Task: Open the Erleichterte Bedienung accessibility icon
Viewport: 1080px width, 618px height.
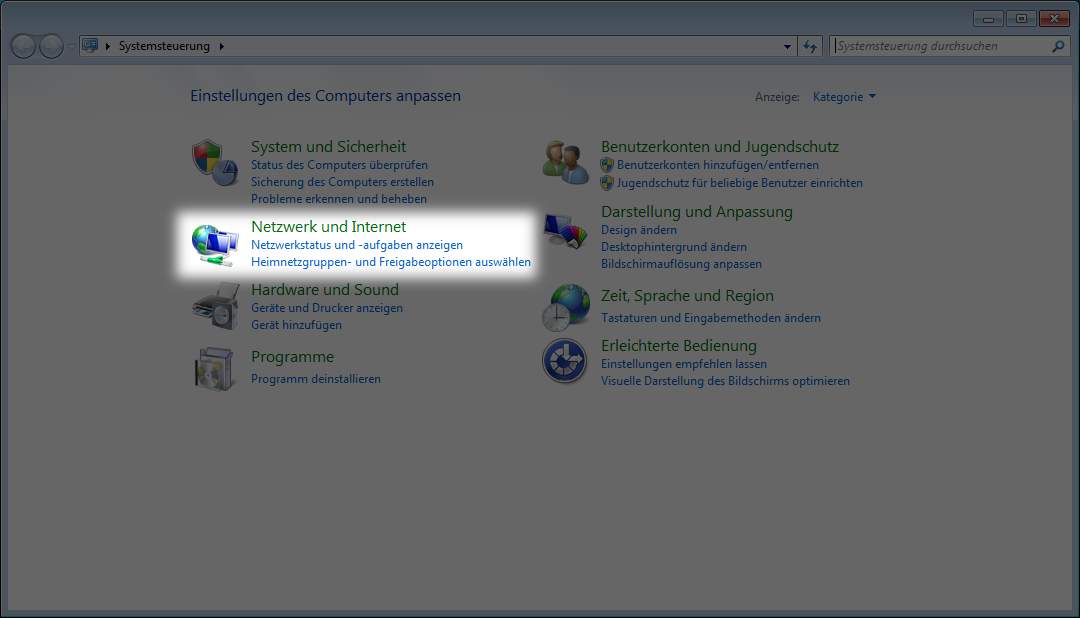Action: coord(564,361)
